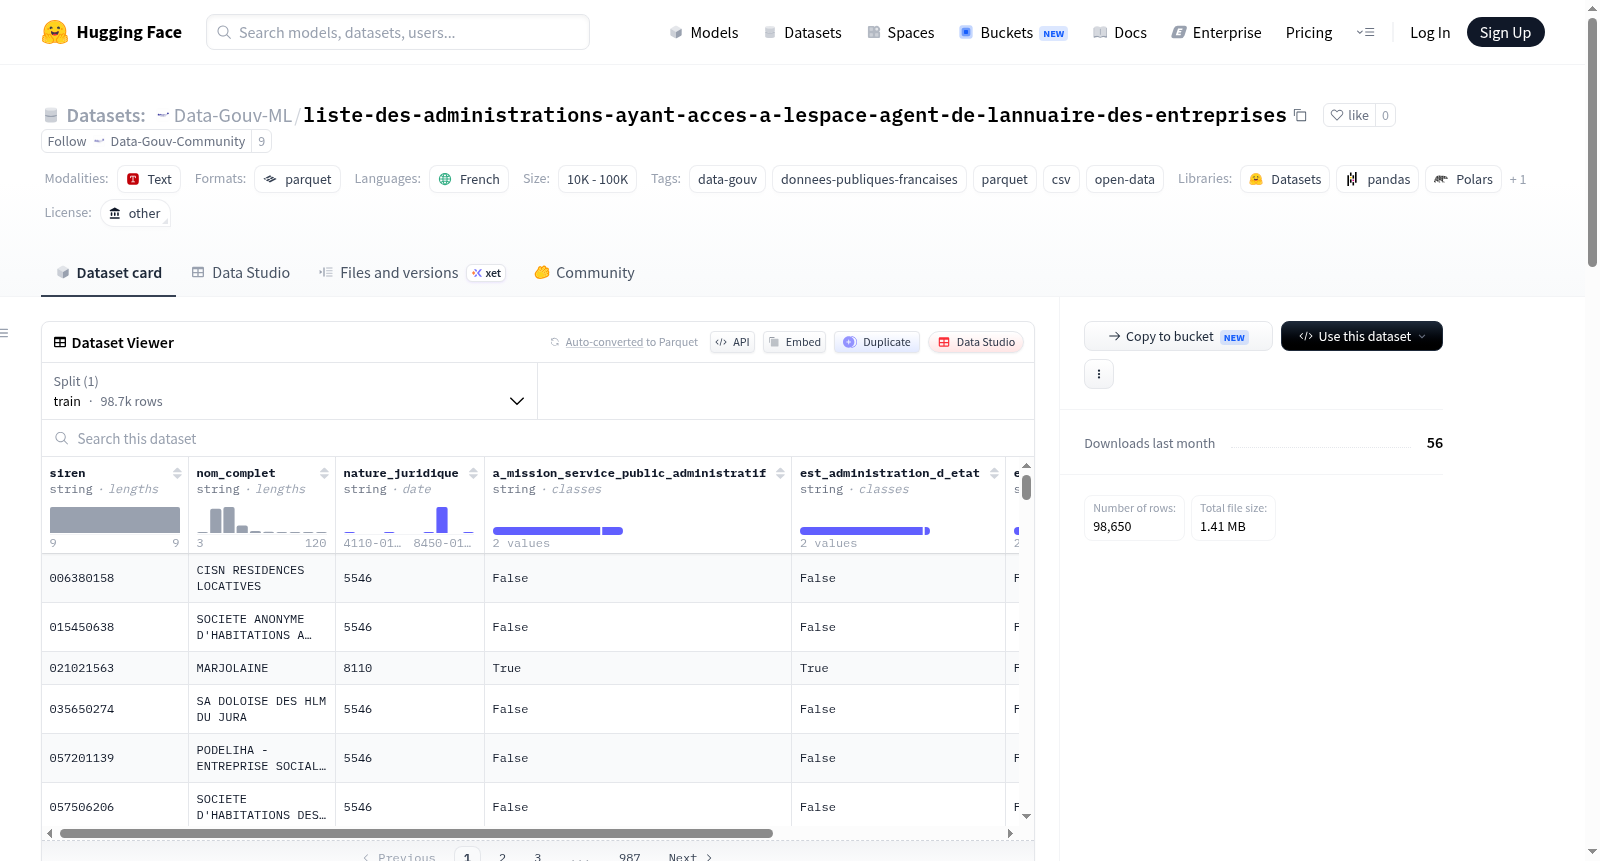The image size is (1600, 861).
Task: Click the Sign Up button
Action: [x=1505, y=32]
